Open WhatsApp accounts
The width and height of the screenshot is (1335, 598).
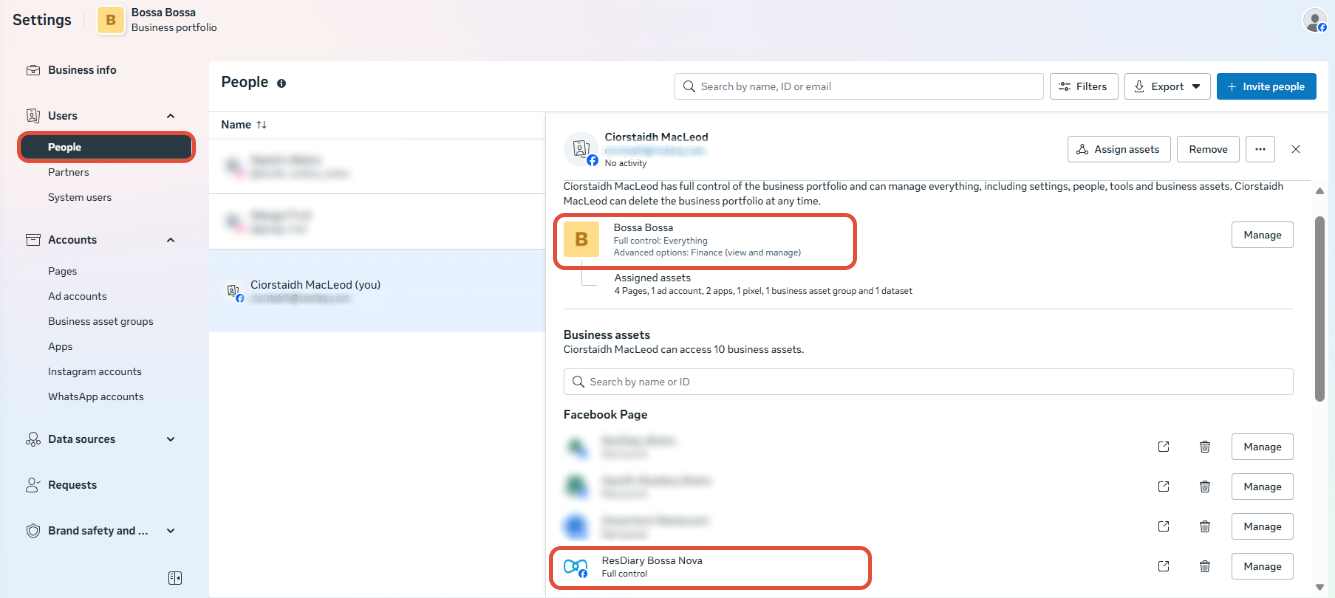[x=96, y=396]
